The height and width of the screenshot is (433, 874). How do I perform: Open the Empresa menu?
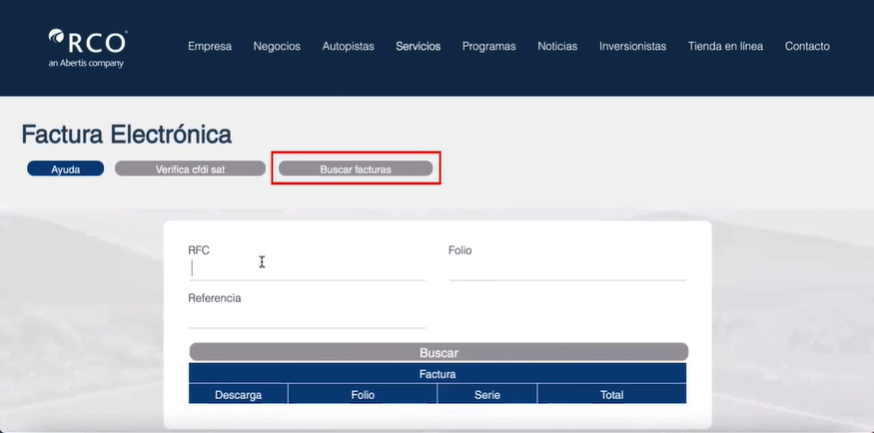[210, 46]
